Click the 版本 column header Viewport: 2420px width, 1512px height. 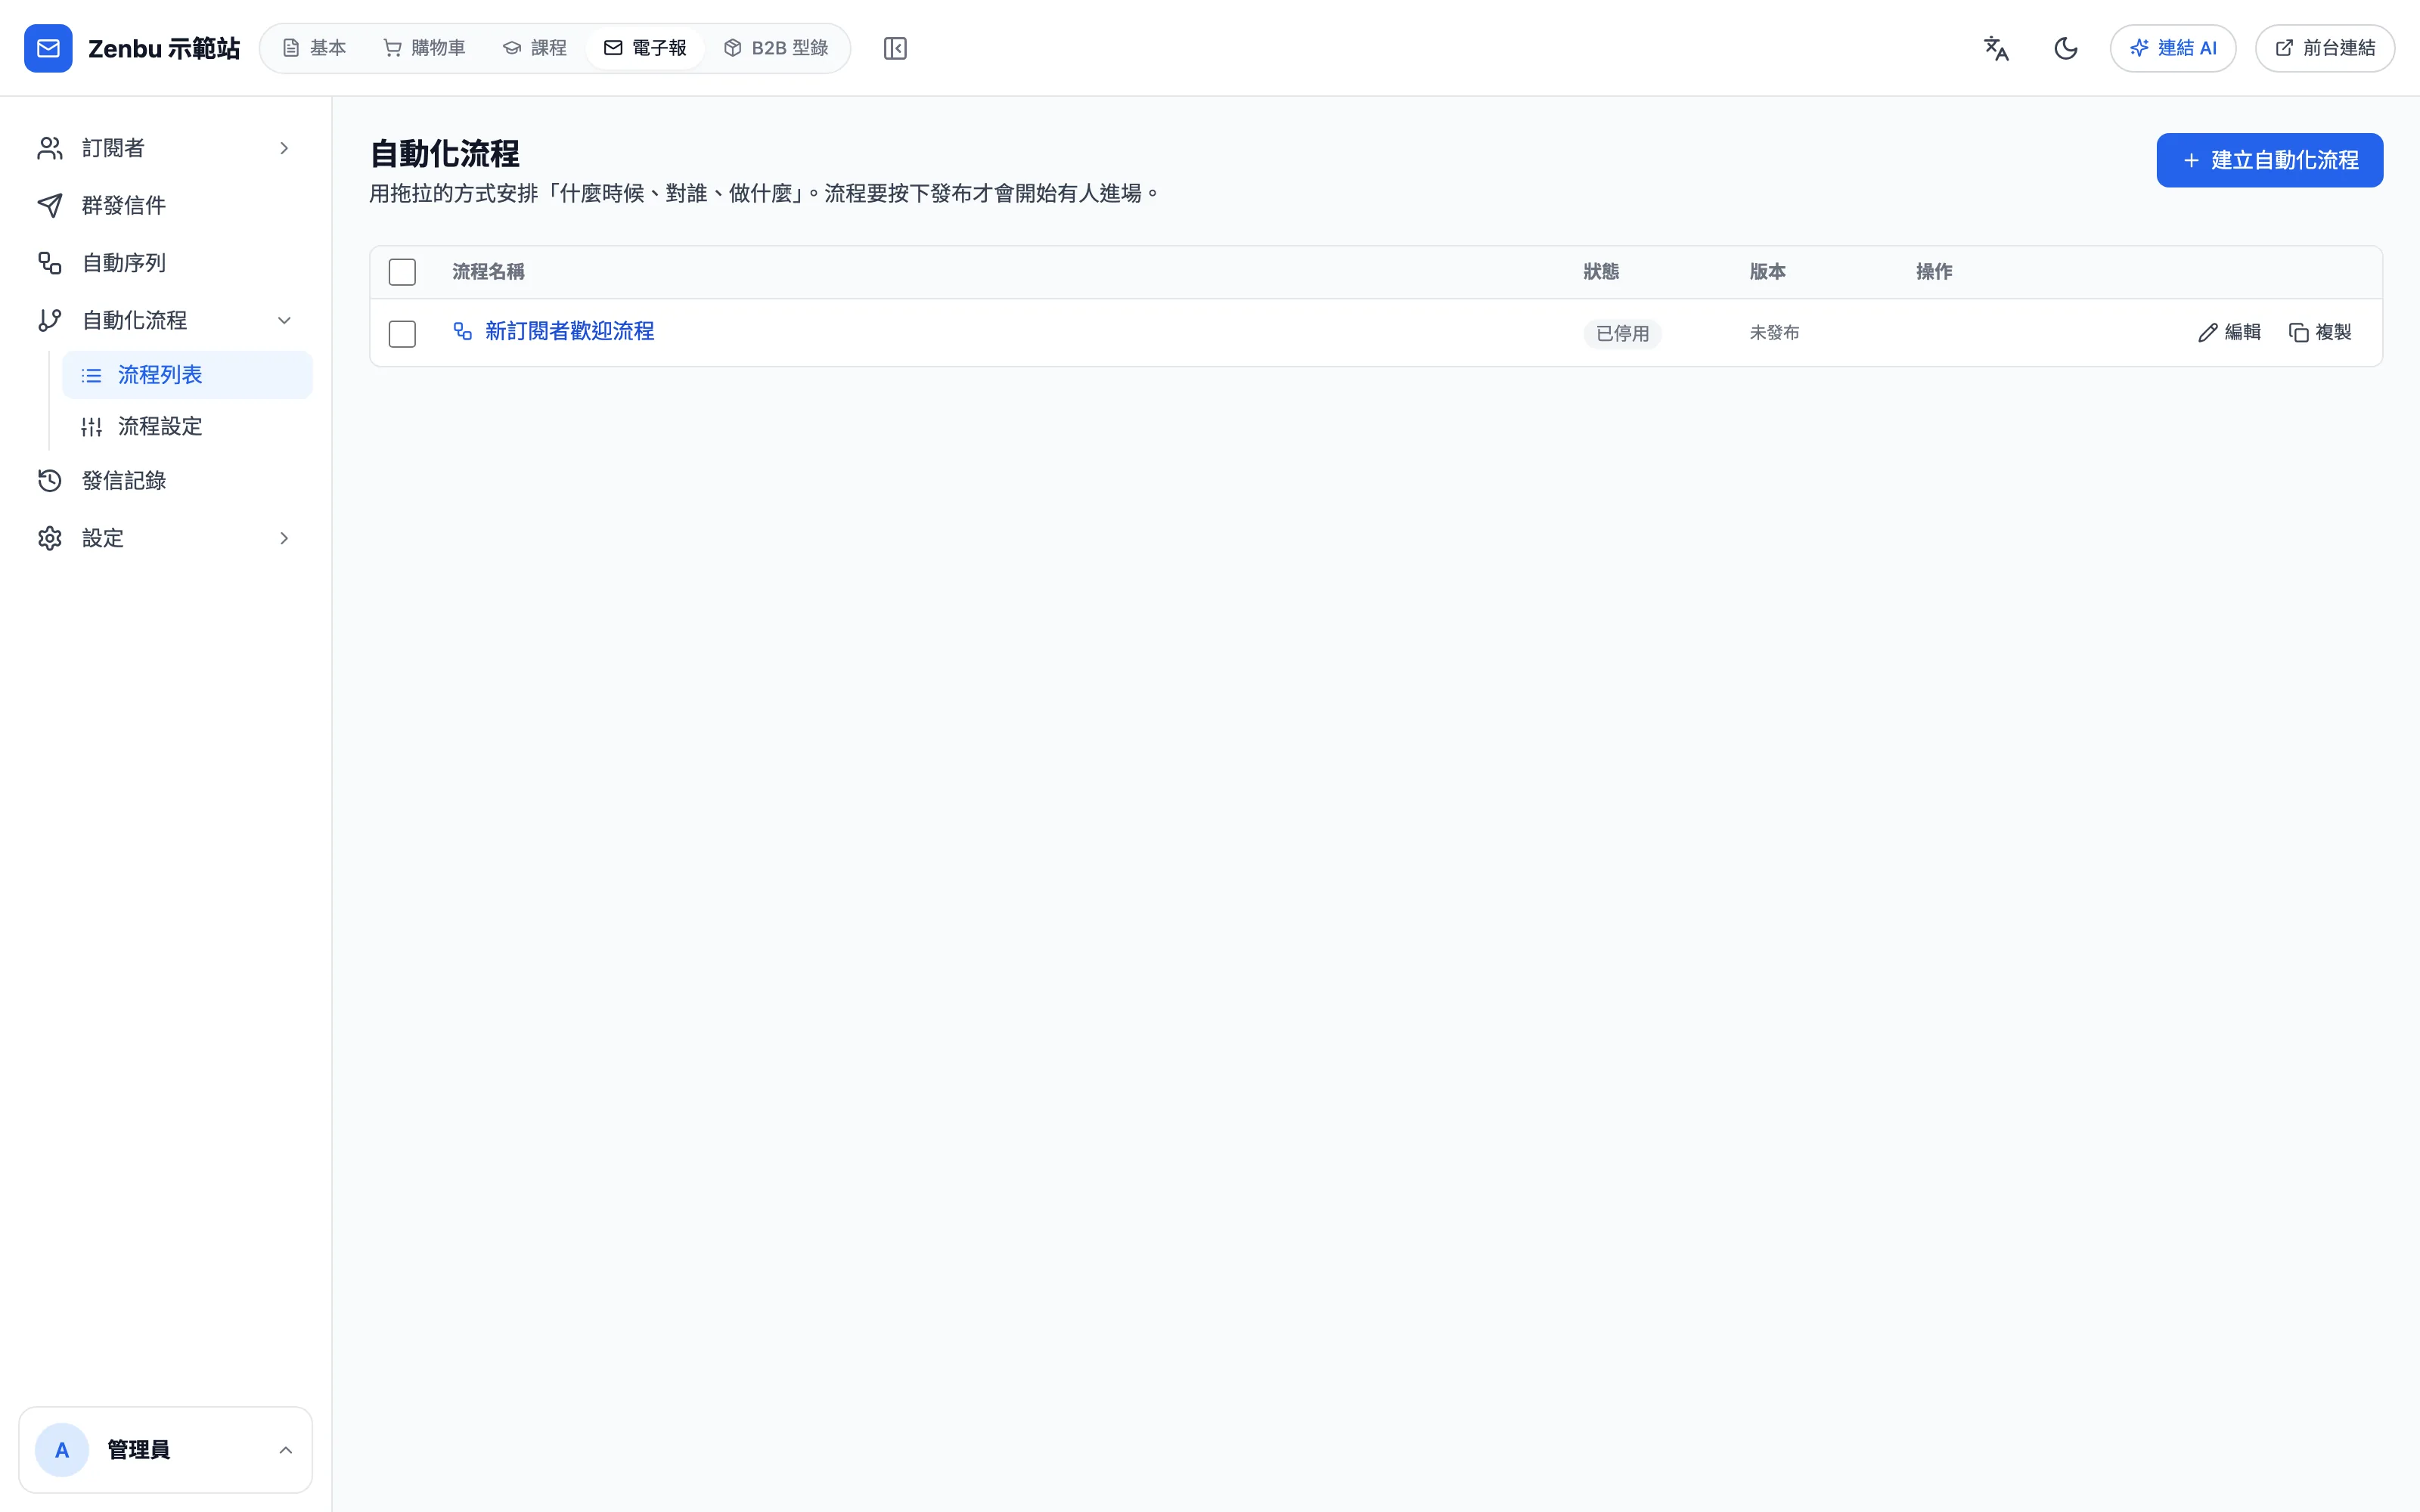(x=1767, y=272)
